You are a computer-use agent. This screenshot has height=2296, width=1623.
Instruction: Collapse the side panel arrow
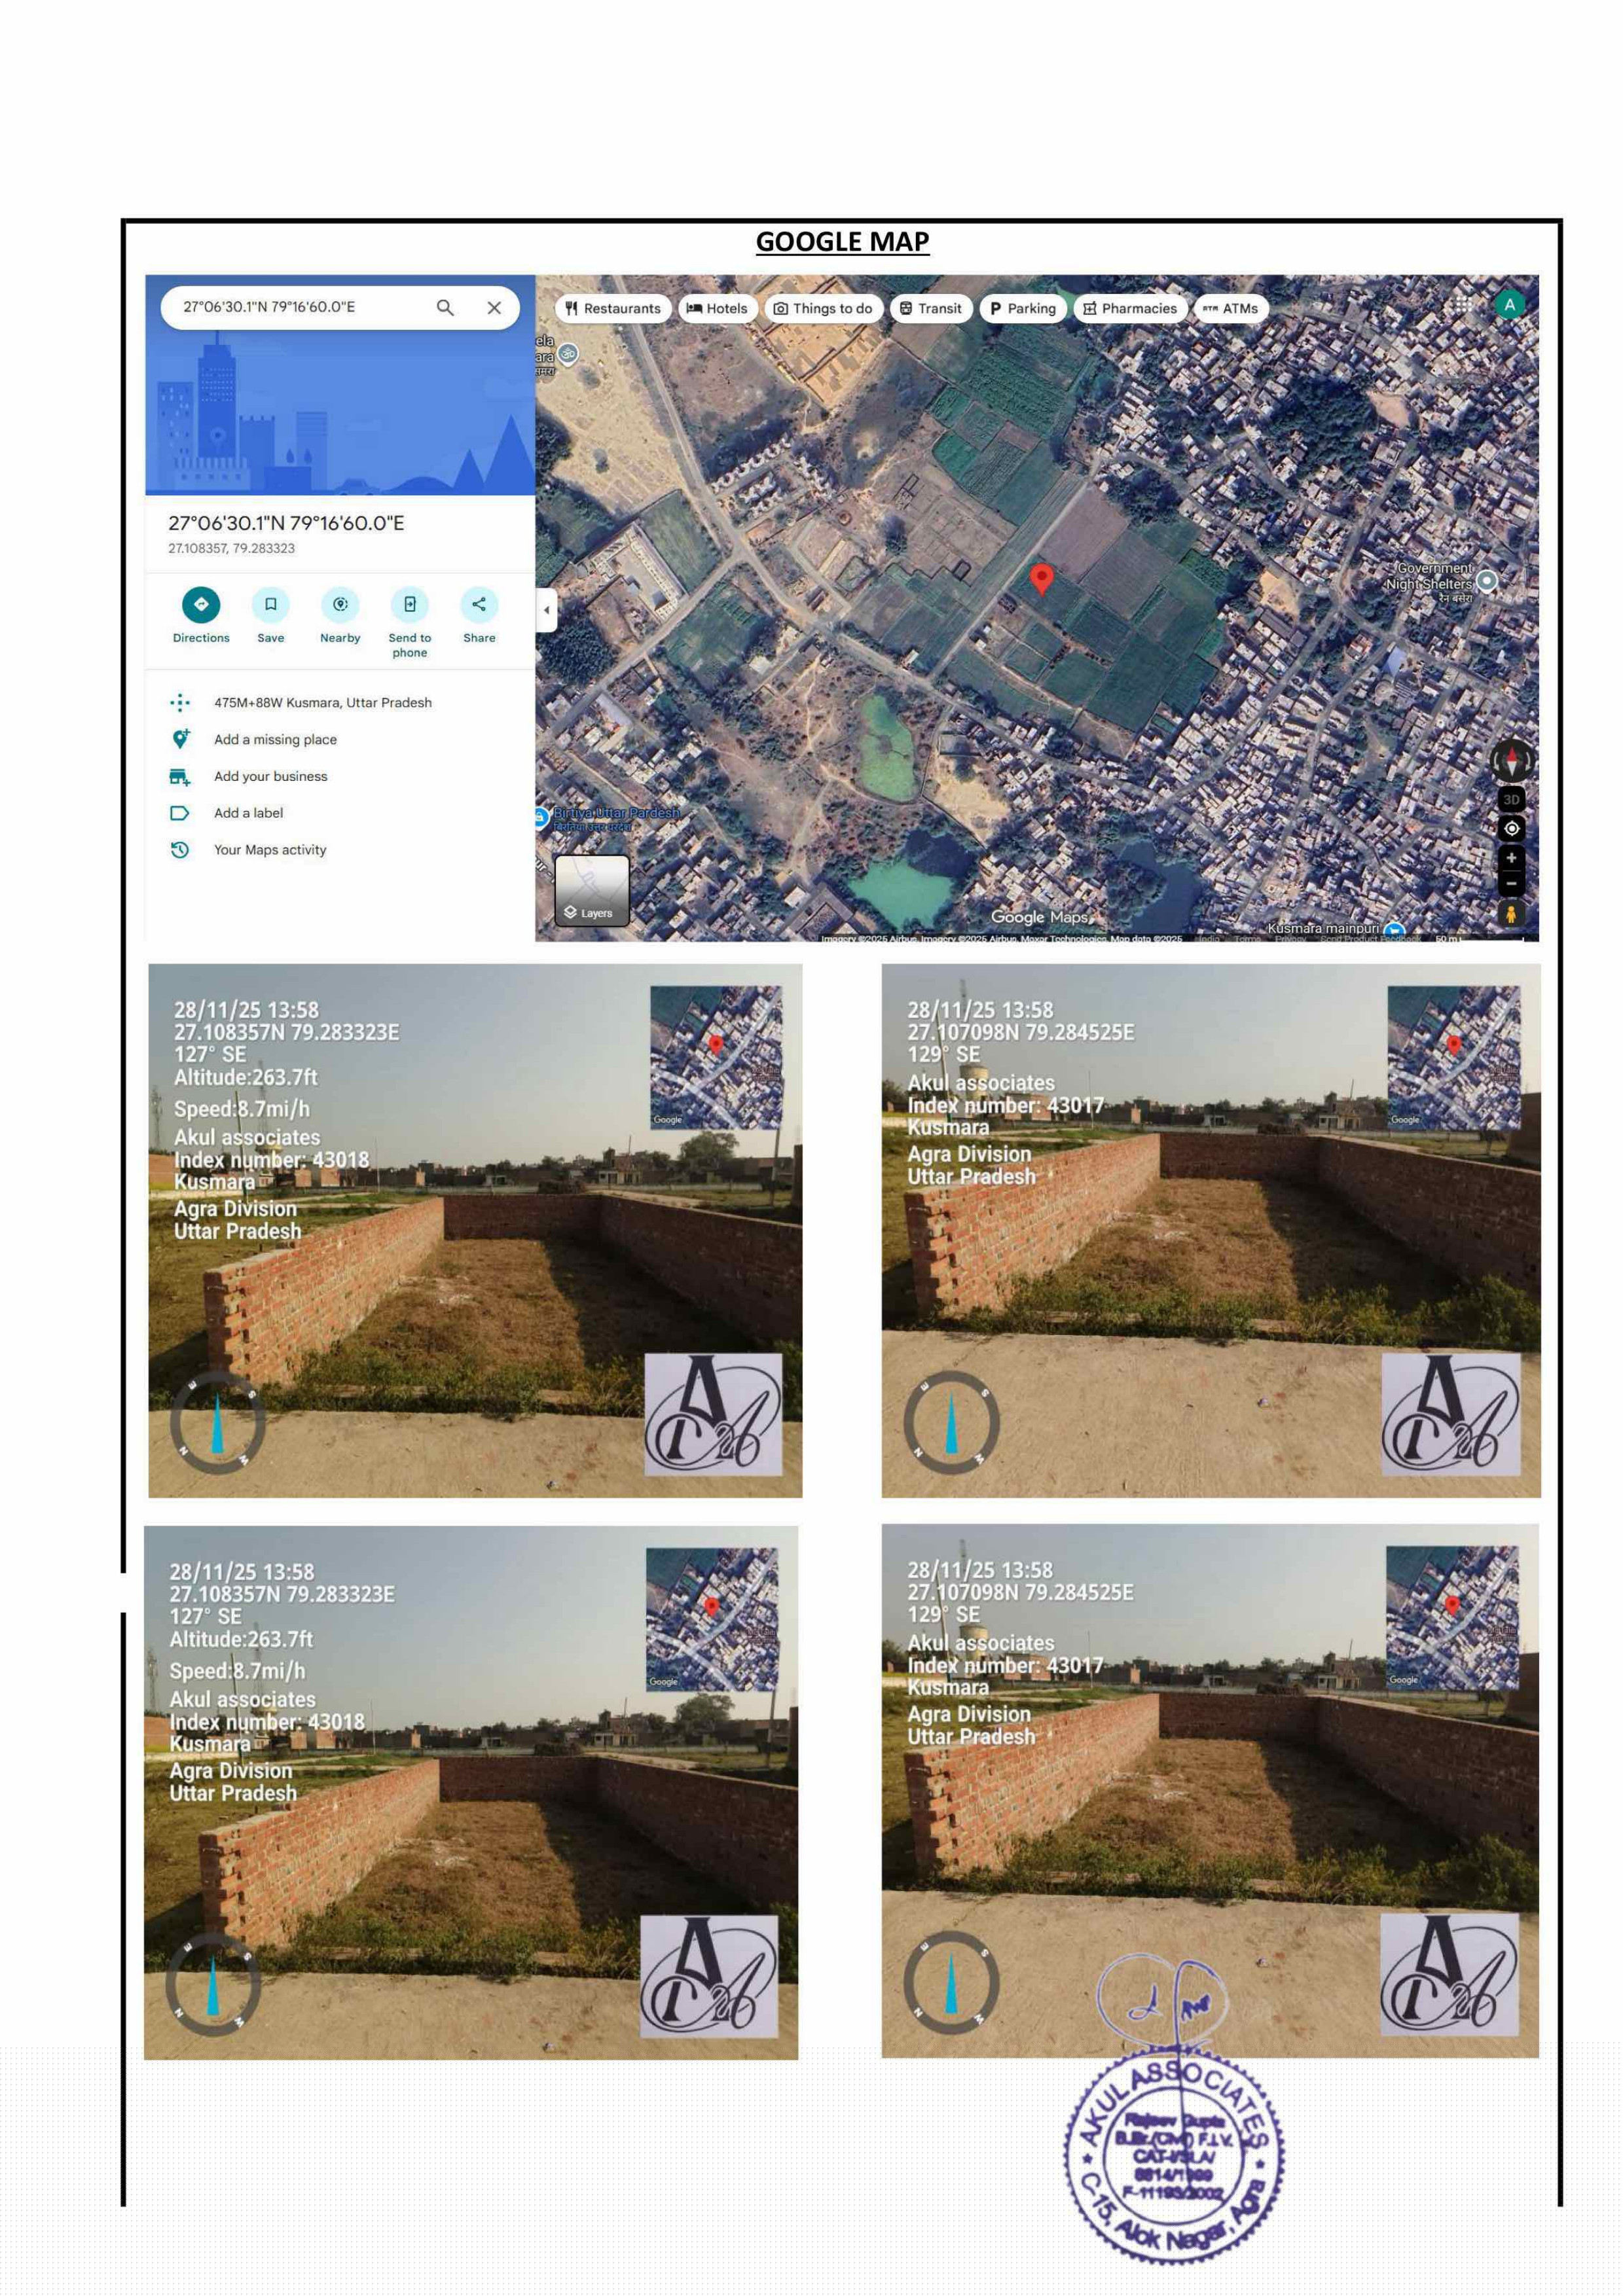click(546, 610)
